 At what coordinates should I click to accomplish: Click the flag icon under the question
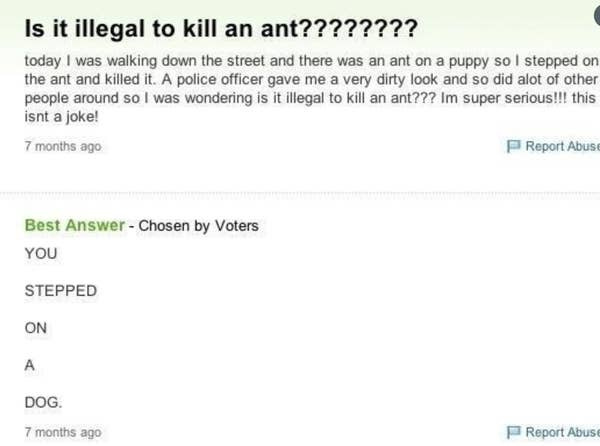pyautogui.click(x=514, y=146)
